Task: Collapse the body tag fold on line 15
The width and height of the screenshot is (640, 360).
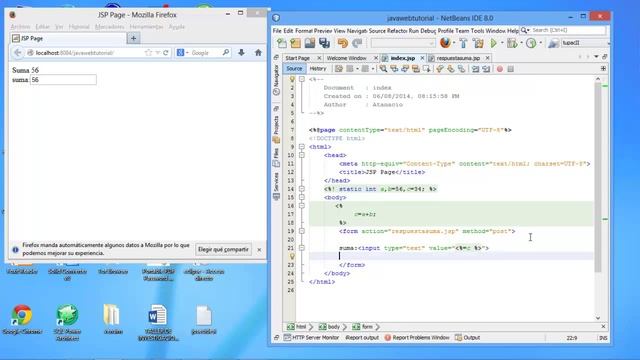Action: pyautogui.click(x=302, y=197)
